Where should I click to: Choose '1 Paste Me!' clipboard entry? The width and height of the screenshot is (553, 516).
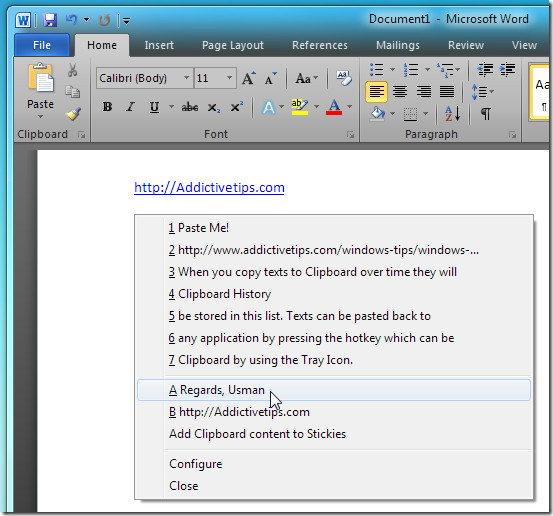tap(333, 228)
